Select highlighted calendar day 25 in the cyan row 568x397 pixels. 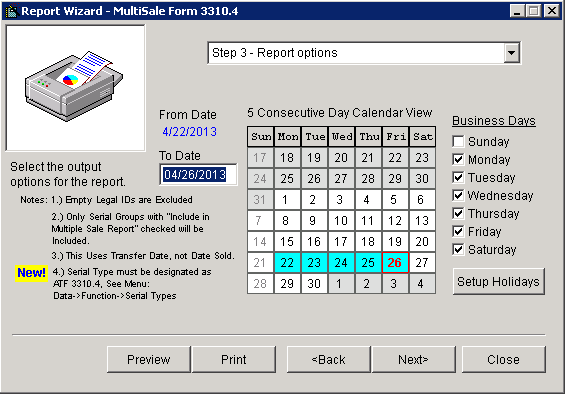point(368,263)
